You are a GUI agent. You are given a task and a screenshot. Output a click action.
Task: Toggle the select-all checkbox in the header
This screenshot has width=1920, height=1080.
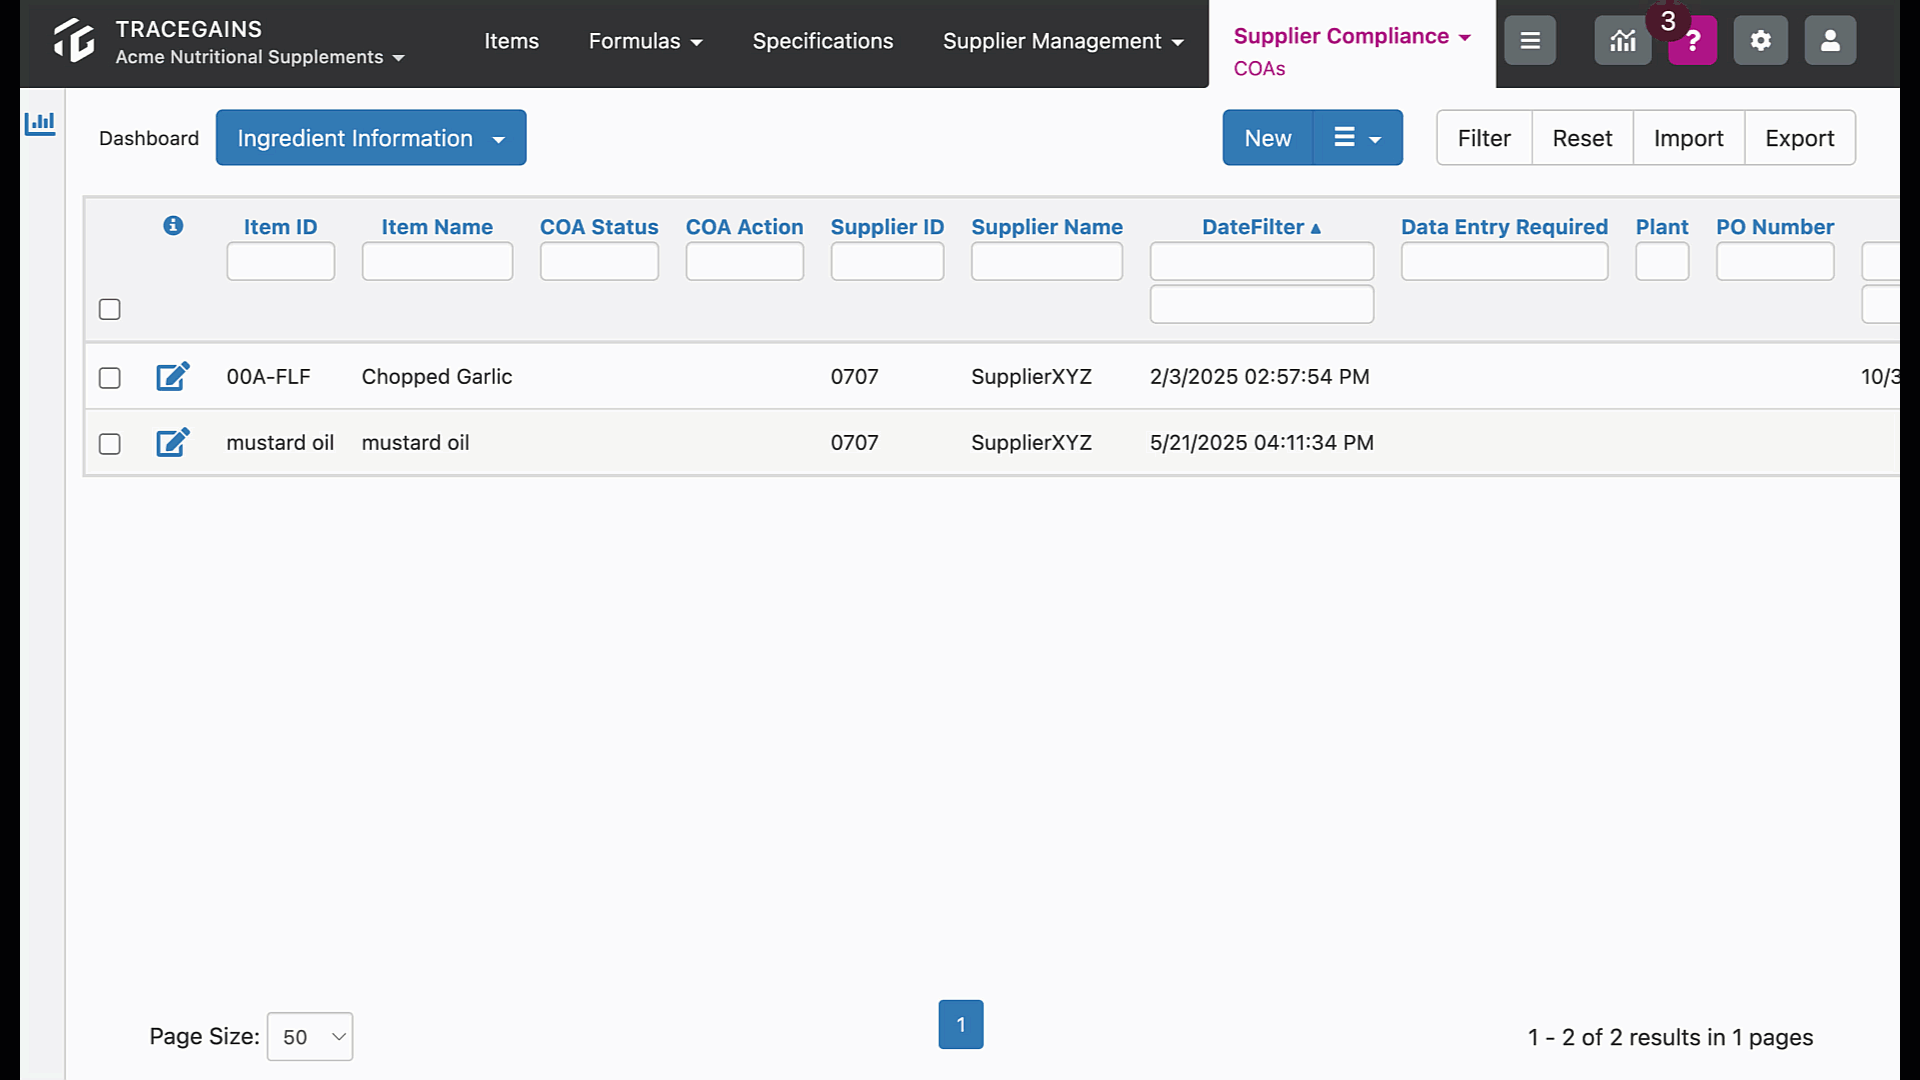(x=109, y=309)
